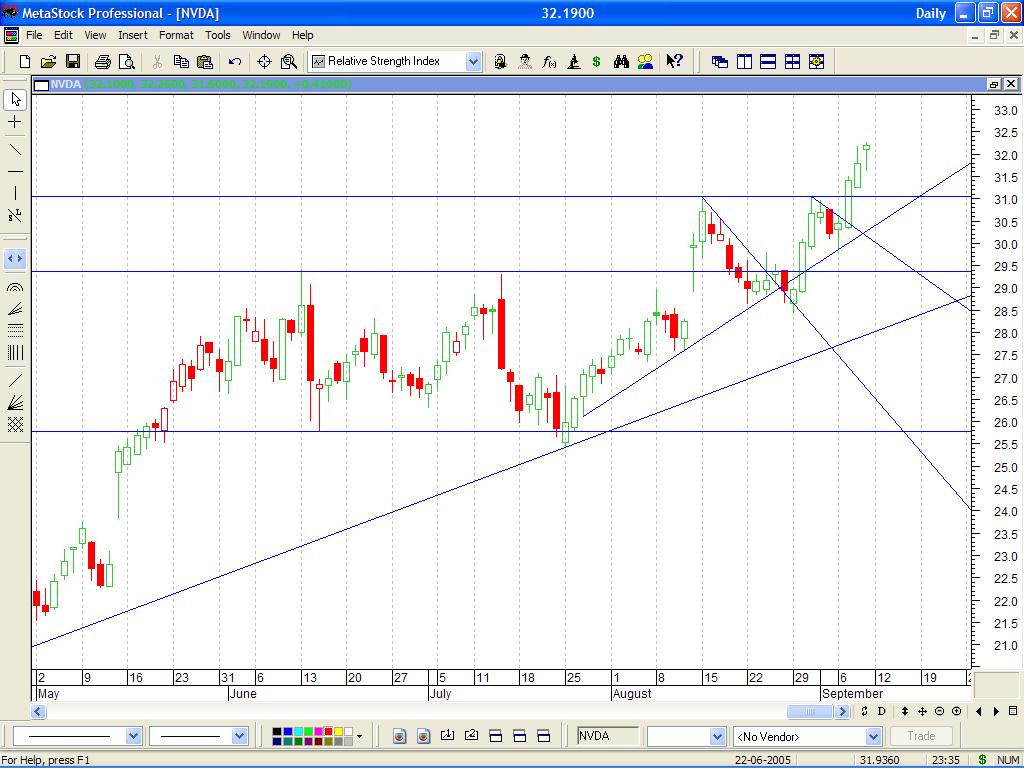Select the horizontal line drawing tool
The height and width of the screenshot is (768, 1024).
pos(16,172)
